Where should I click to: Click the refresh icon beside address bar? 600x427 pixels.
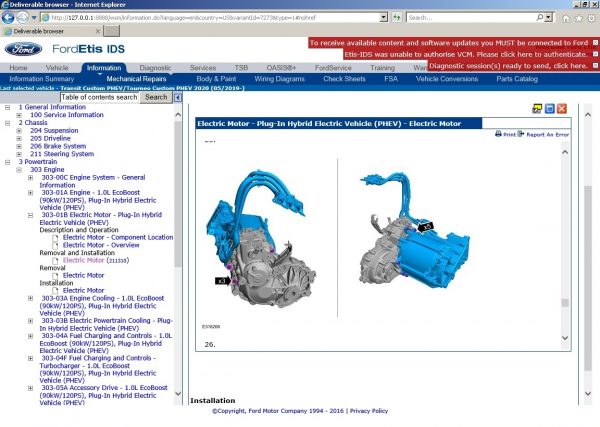coord(397,18)
